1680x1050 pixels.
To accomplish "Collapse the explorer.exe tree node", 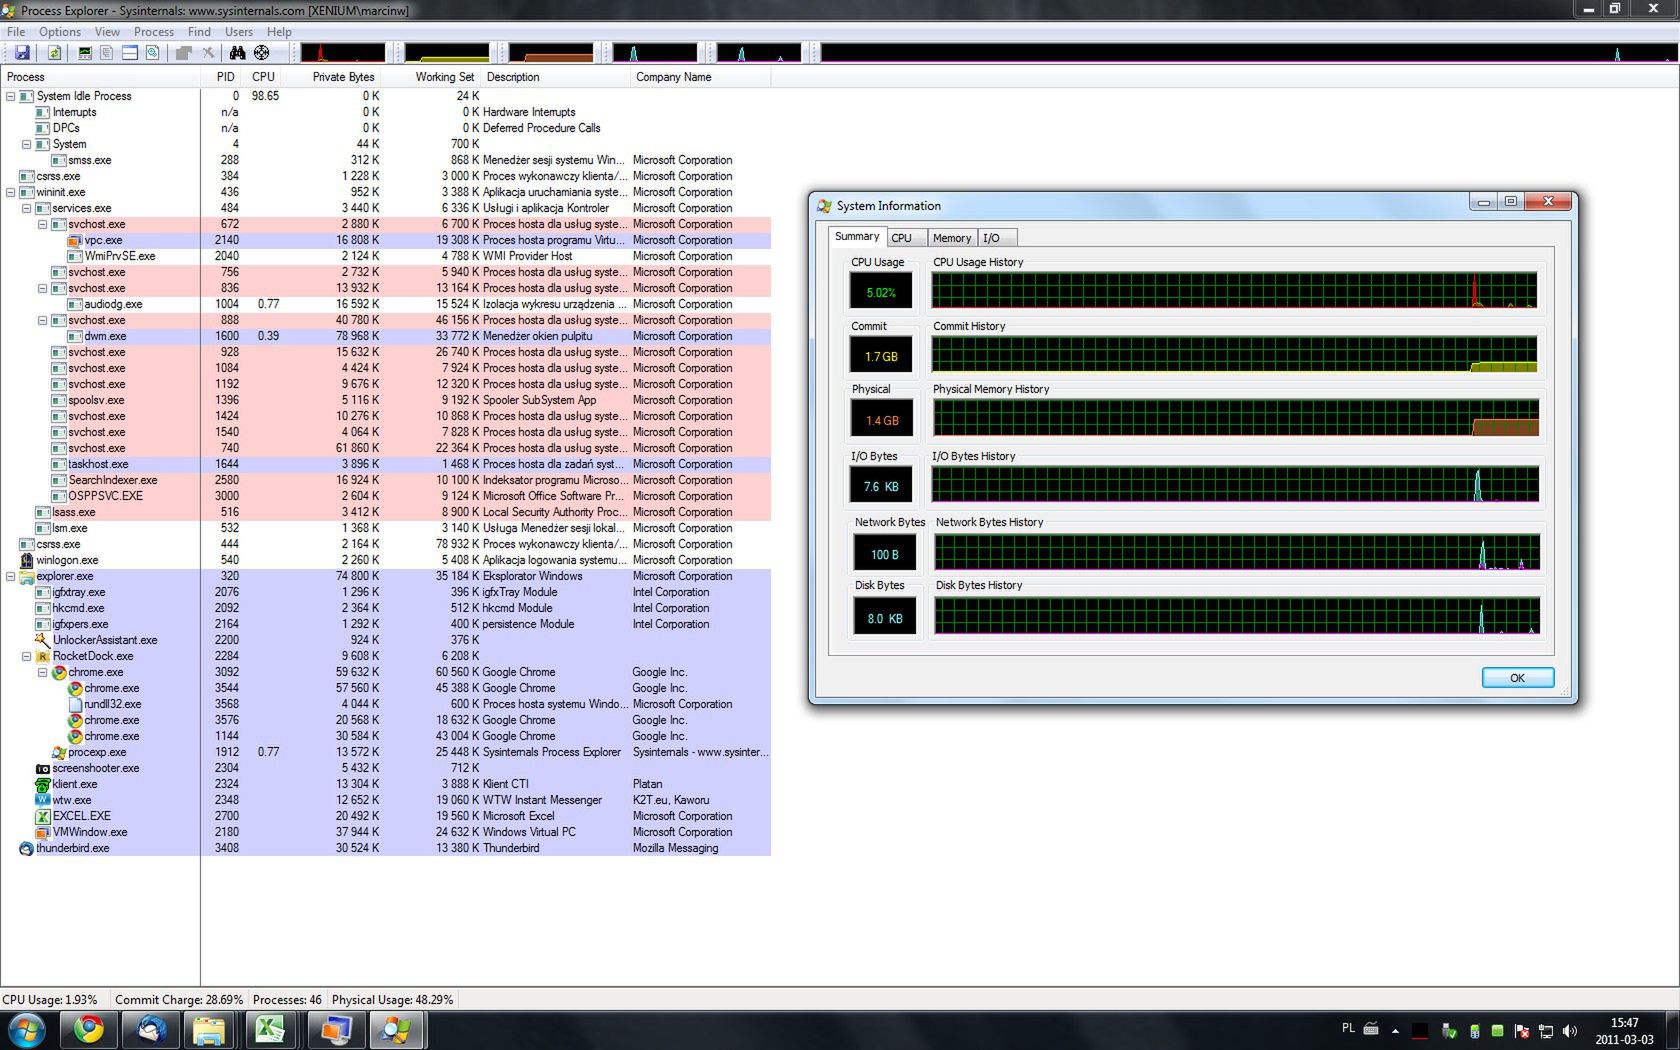I will tap(11, 576).
